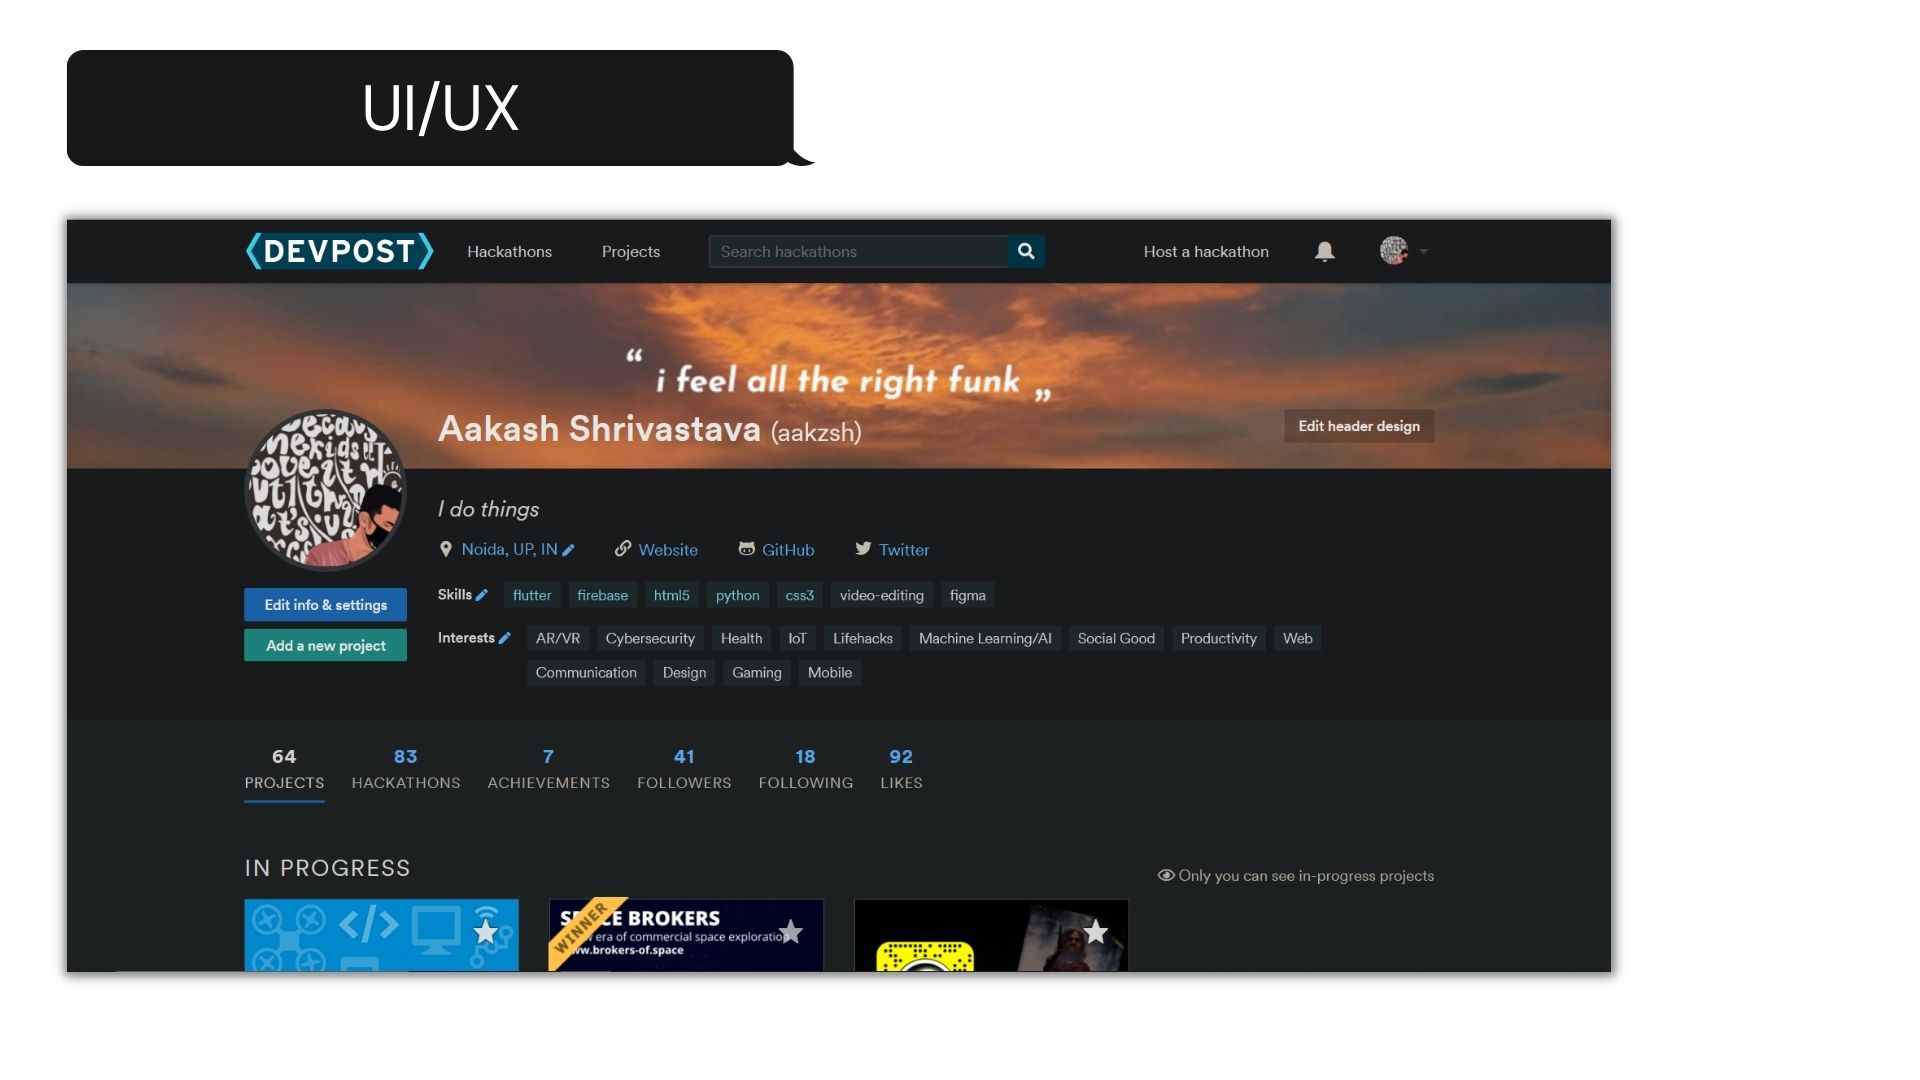Click the Edit info & settings button
This screenshot has height=1080, width=1920.
(x=325, y=605)
